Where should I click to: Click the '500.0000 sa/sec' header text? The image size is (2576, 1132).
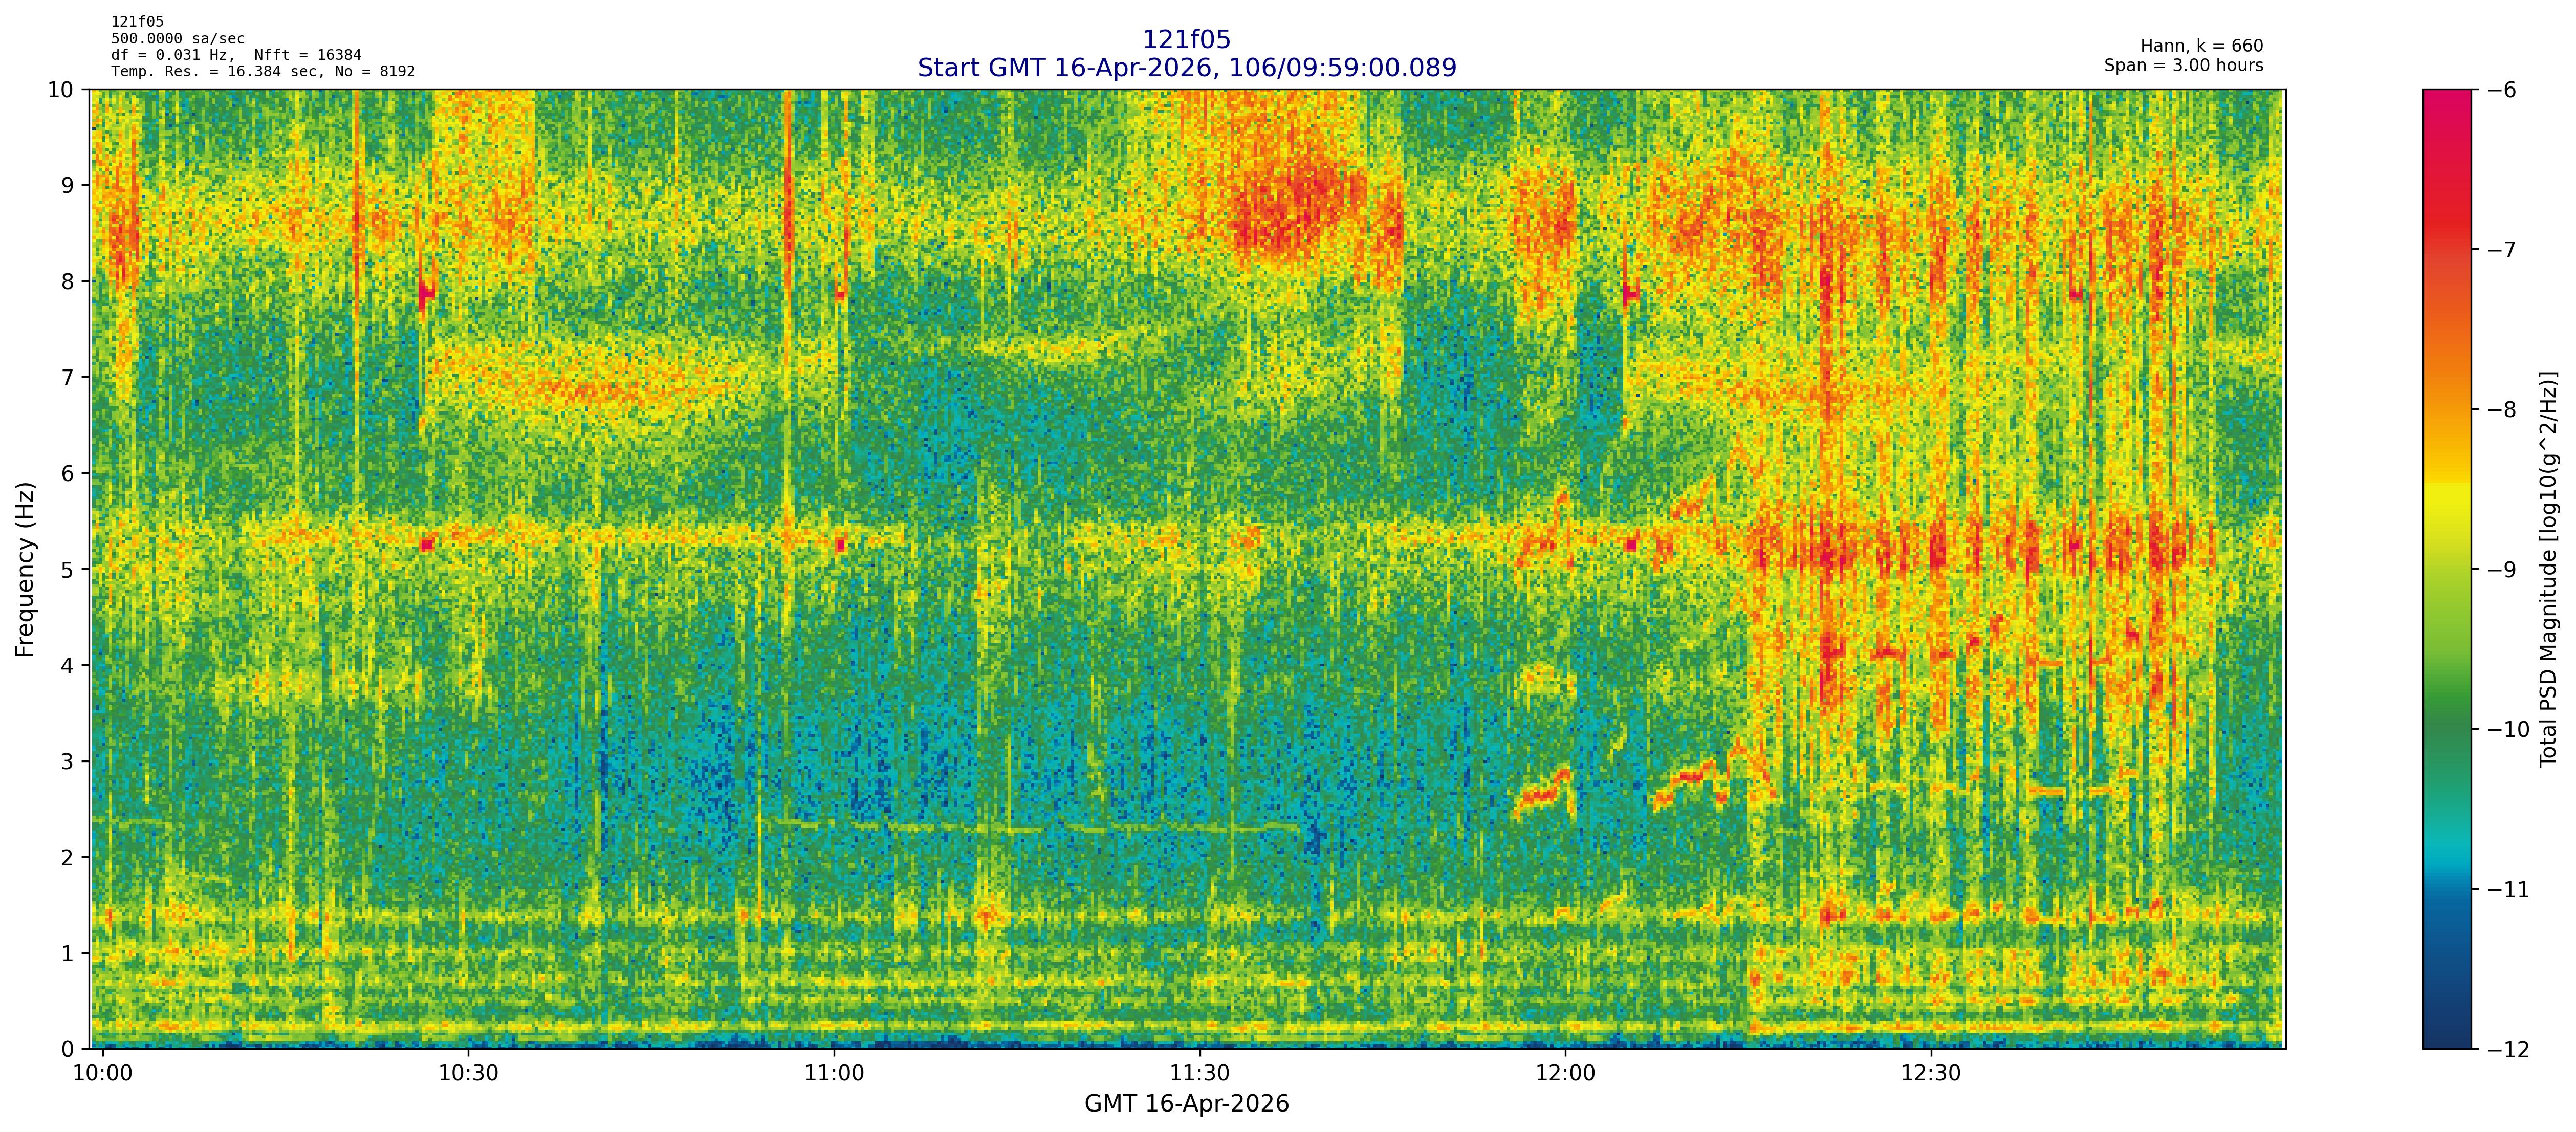pyautogui.click(x=177, y=39)
